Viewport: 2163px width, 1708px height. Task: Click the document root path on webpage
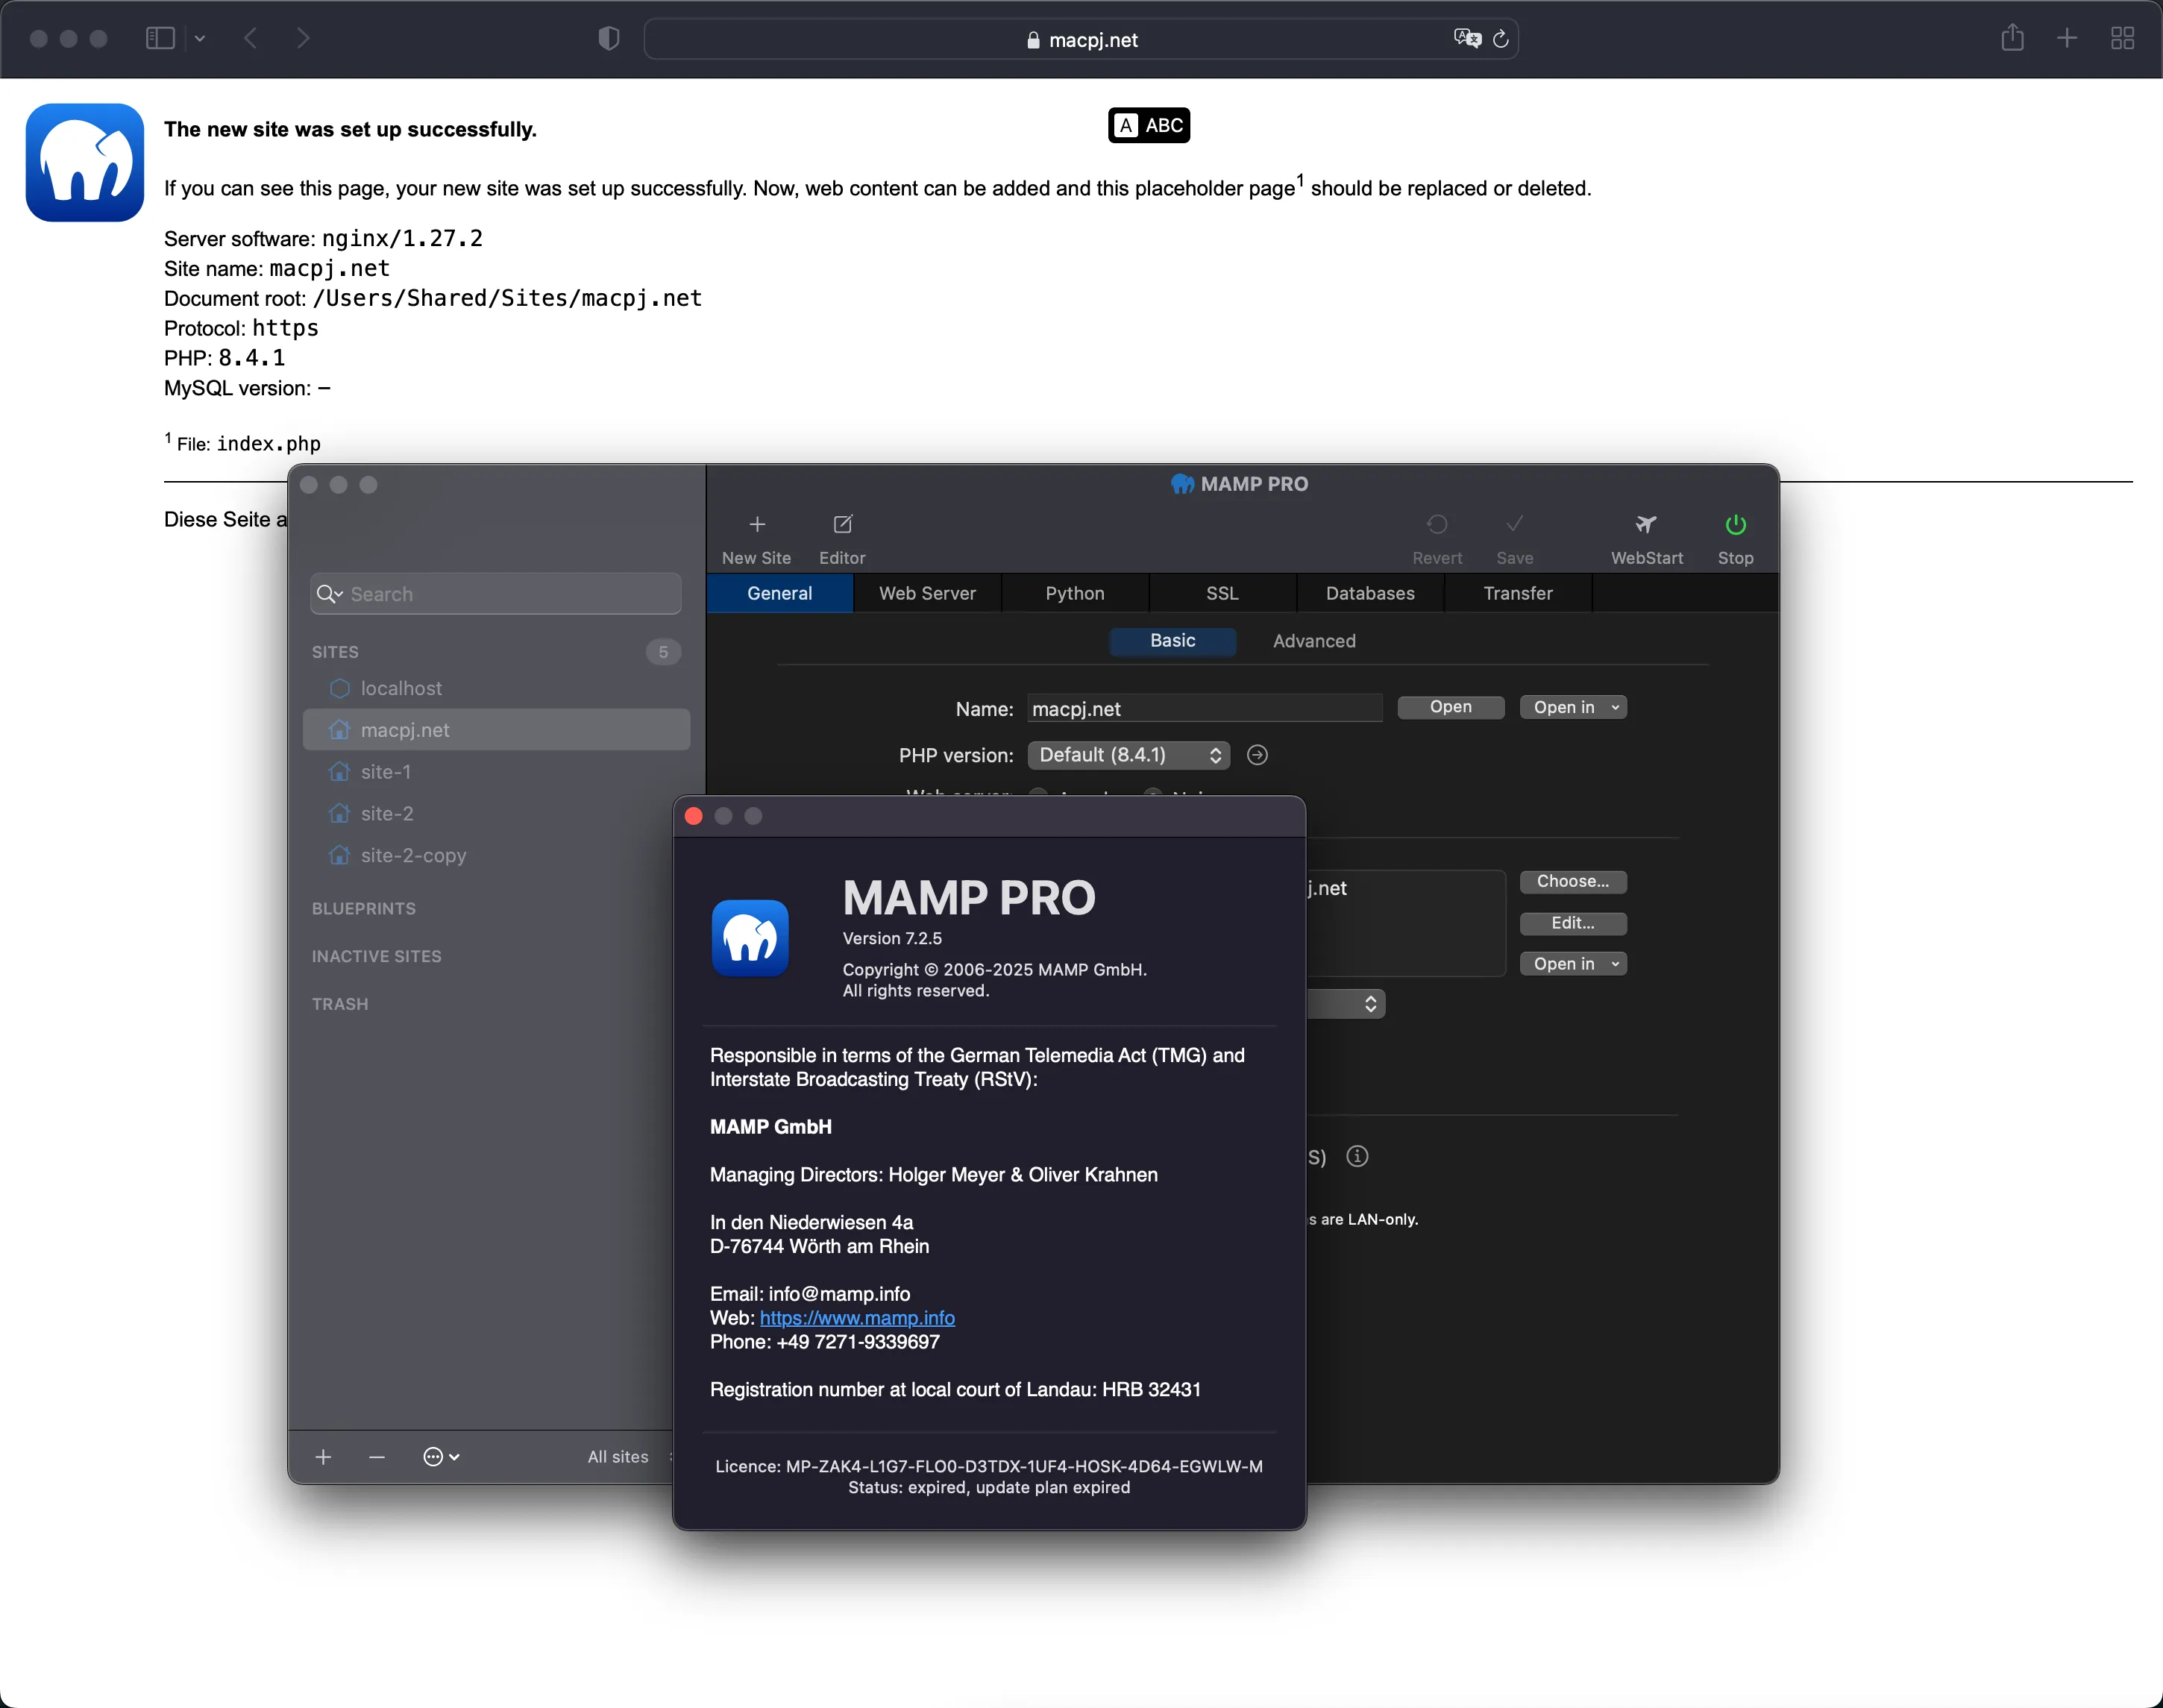click(x=507, y=298)
